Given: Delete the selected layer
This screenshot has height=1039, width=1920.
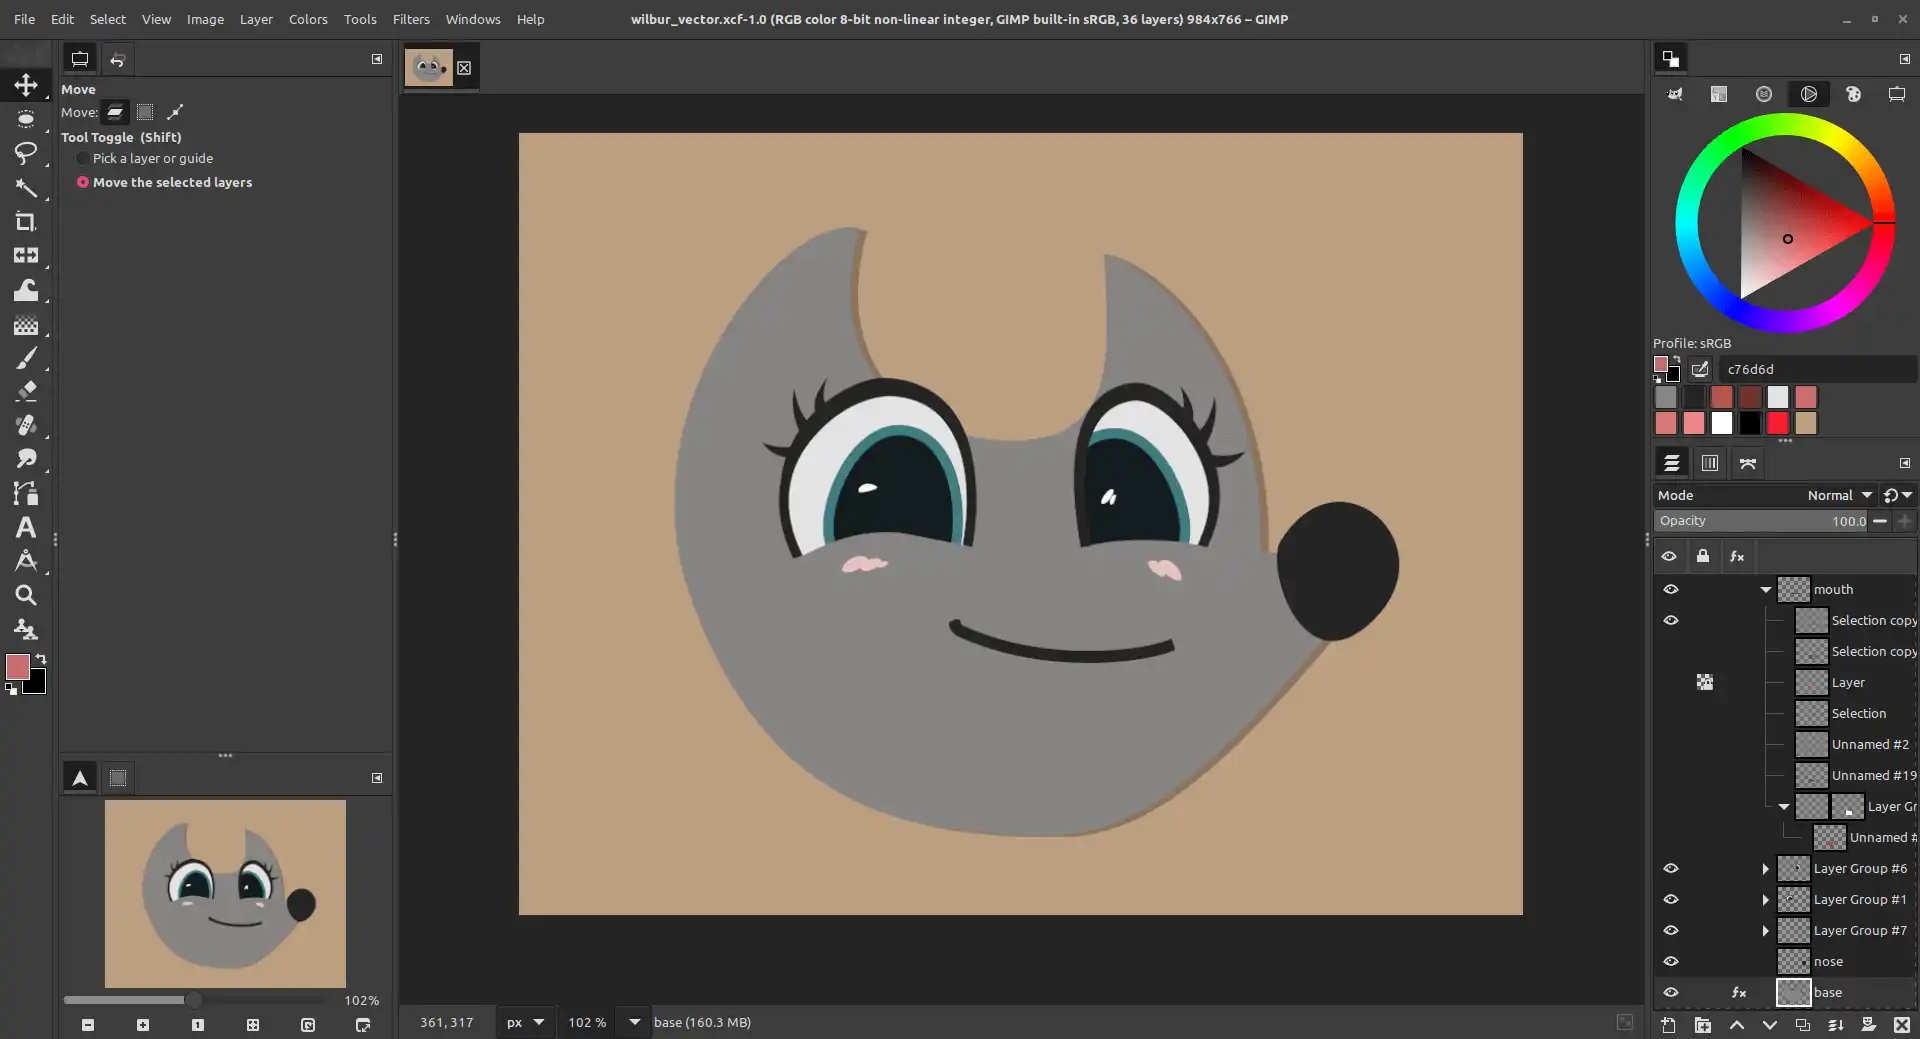Looking at the screenshot, I should click(x=1903, y=1025).
